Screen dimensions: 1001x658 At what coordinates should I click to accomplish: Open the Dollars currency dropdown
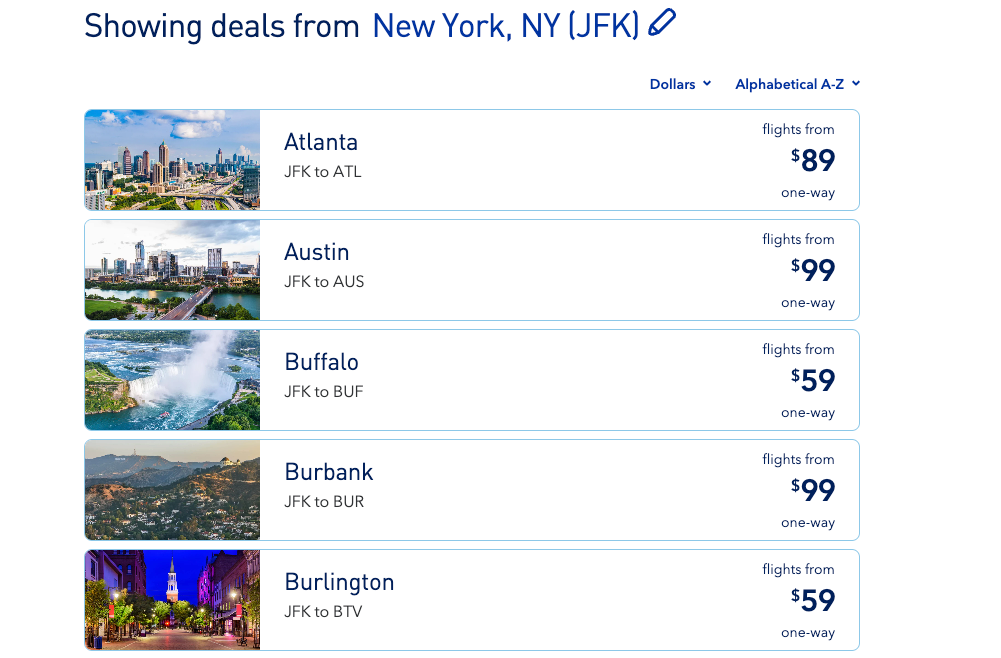click(680, 84)
